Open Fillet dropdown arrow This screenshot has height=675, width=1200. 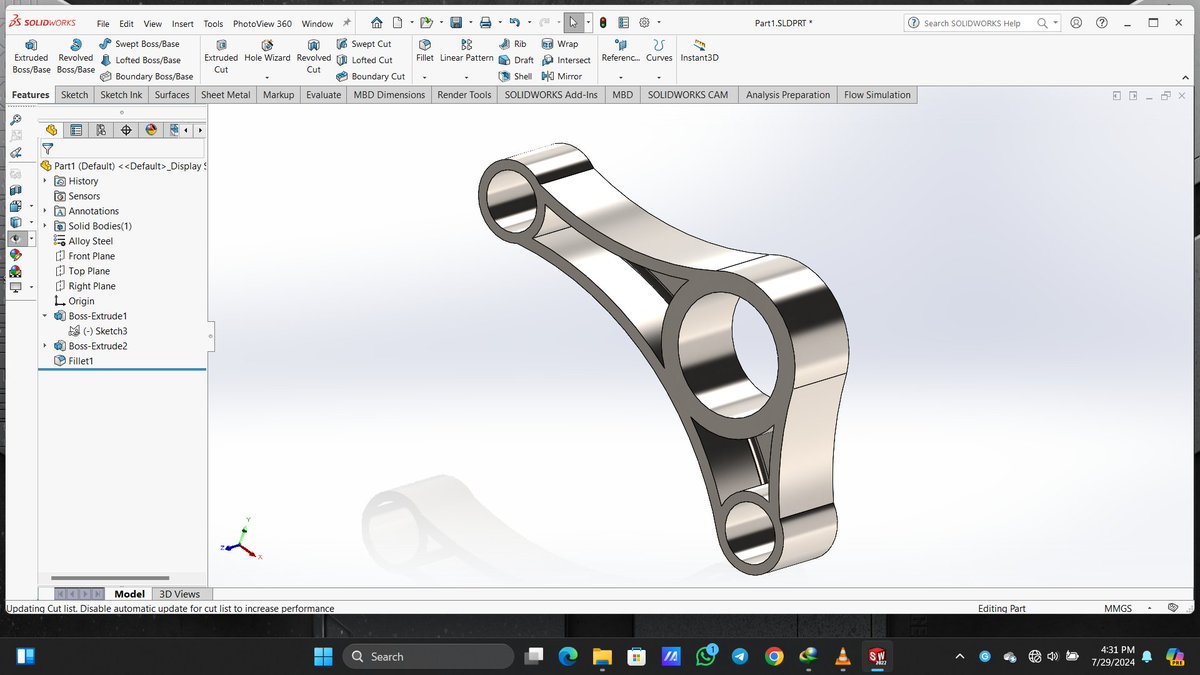pyautogui.click(x=425, y=77)
